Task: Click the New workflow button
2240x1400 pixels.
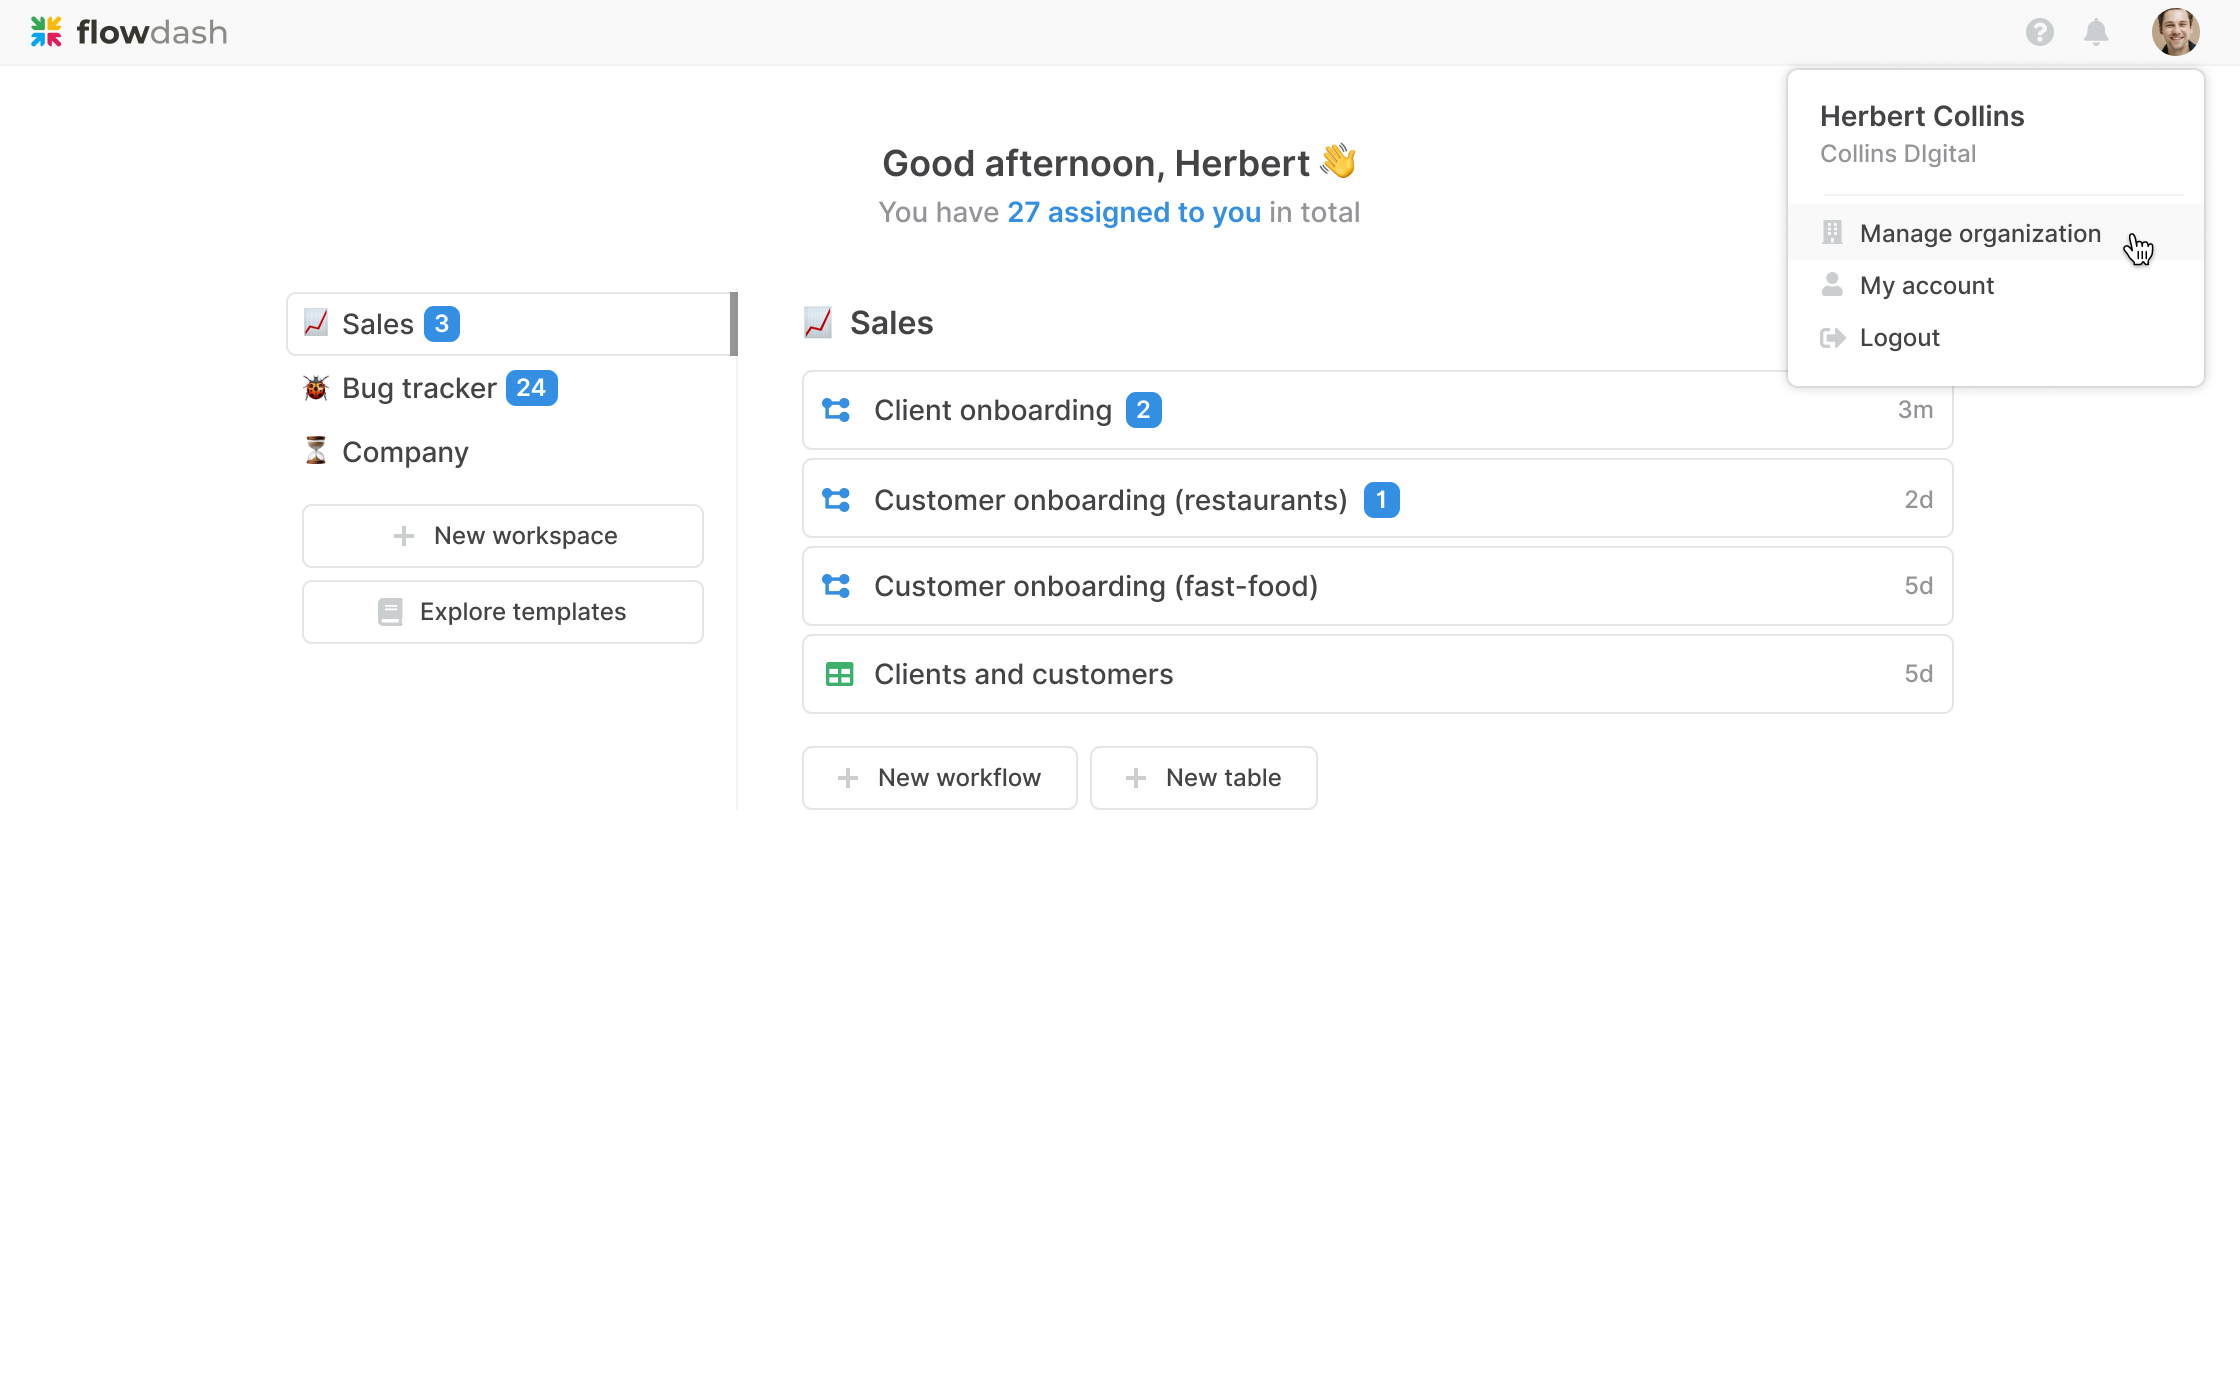Action: point(939,778)
